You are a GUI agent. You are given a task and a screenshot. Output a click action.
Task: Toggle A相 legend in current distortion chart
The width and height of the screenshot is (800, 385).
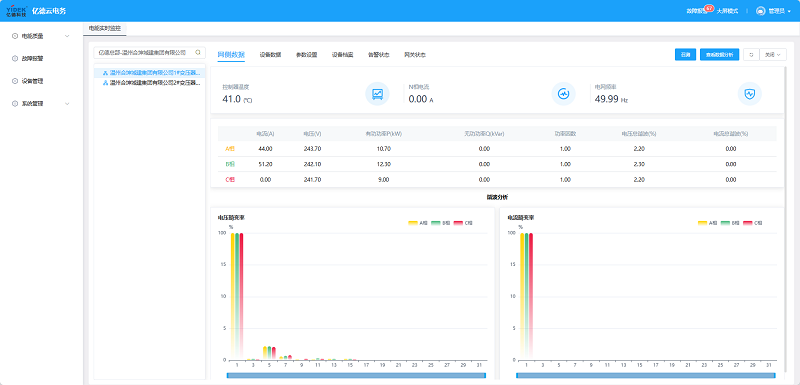tap(707, 223)
